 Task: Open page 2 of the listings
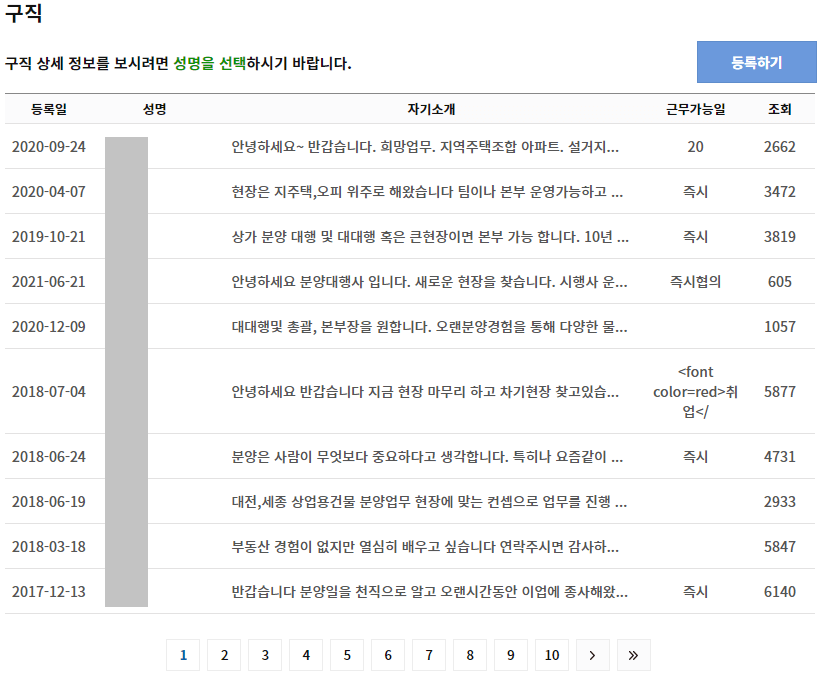224,655
